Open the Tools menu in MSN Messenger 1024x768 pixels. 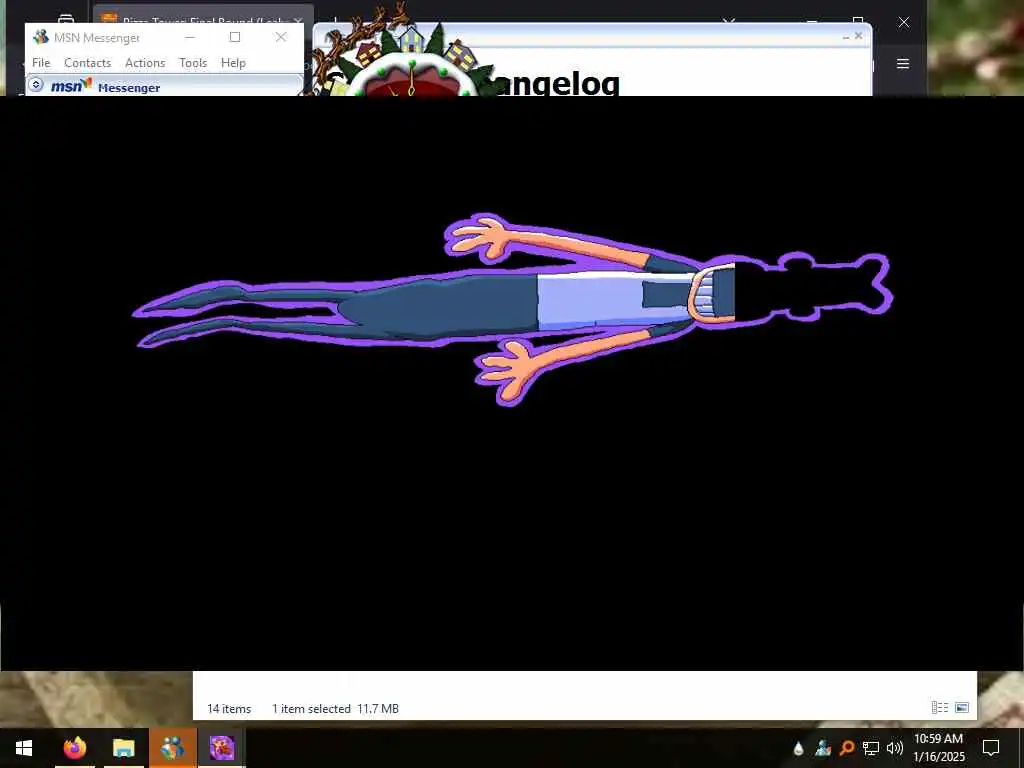pos(193,63)
